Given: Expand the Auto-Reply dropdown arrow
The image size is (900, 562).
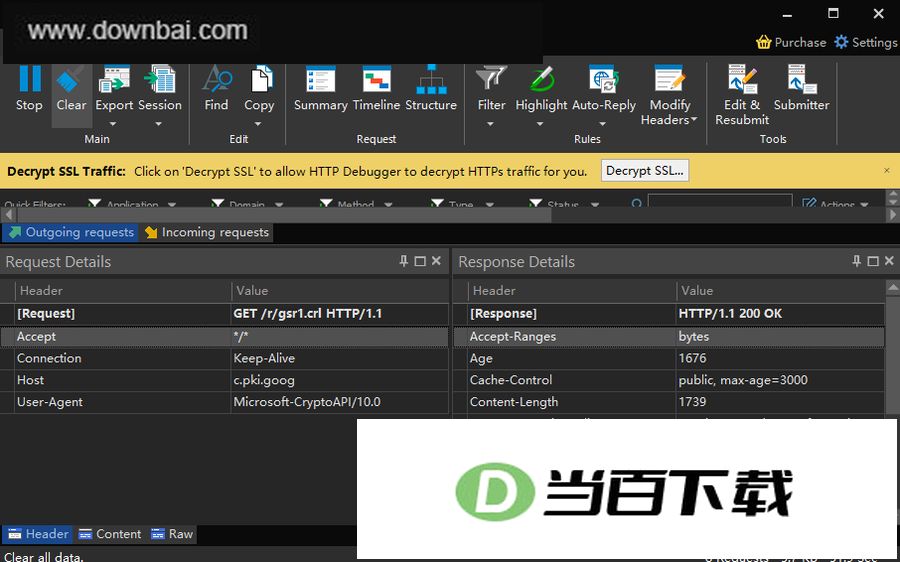Looking at the screenshot, I should 602,123.
